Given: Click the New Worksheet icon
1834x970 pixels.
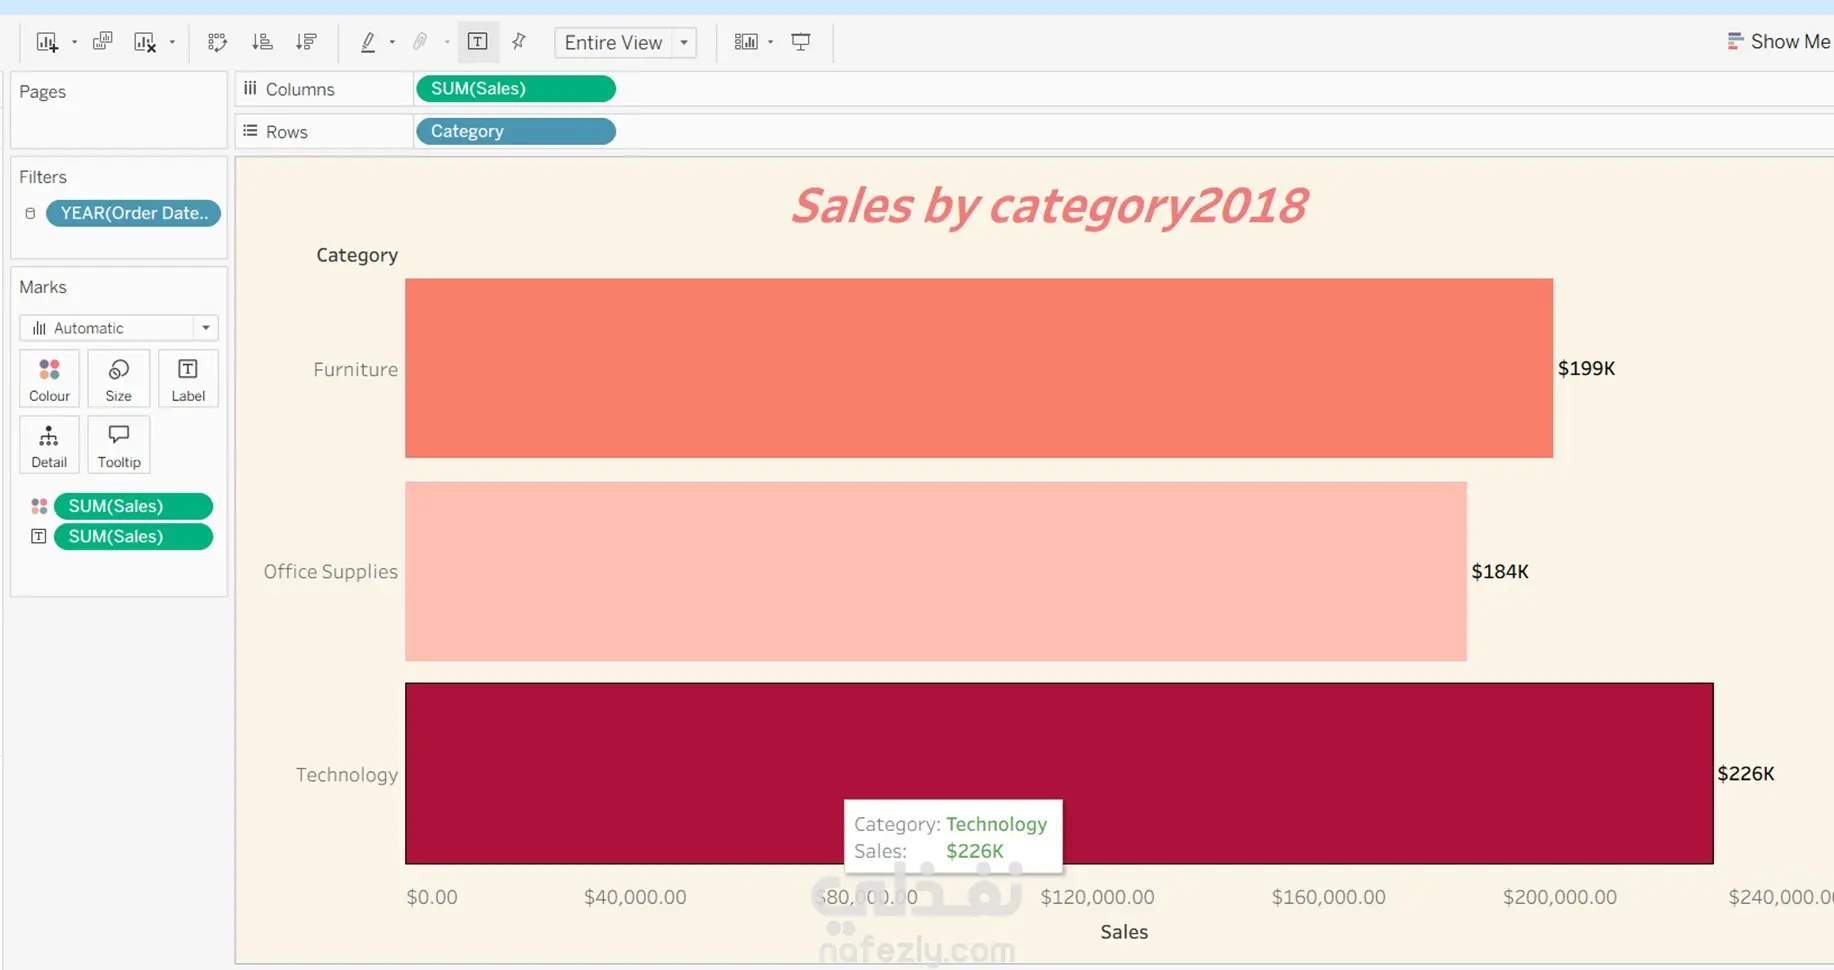Looking at the screenshot, I should pos(47,42).
